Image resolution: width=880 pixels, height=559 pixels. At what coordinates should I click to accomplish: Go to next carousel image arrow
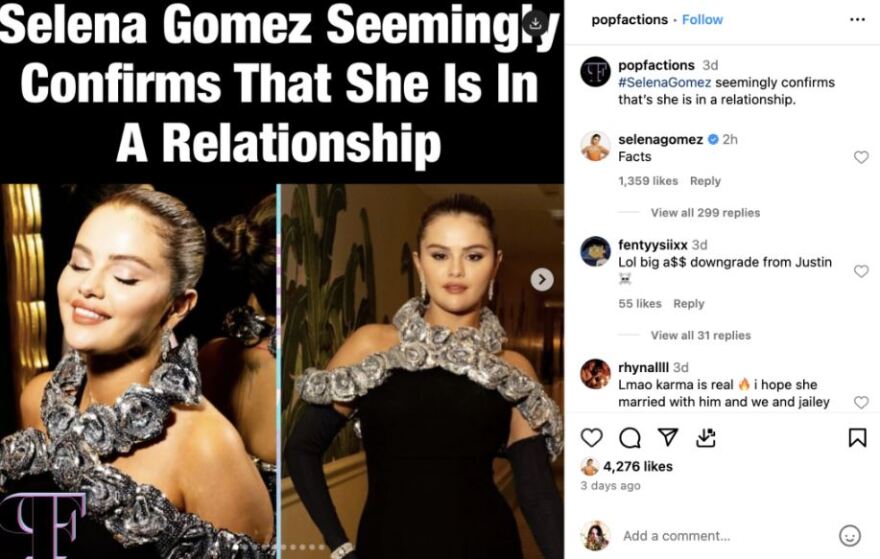click(541, 279)
